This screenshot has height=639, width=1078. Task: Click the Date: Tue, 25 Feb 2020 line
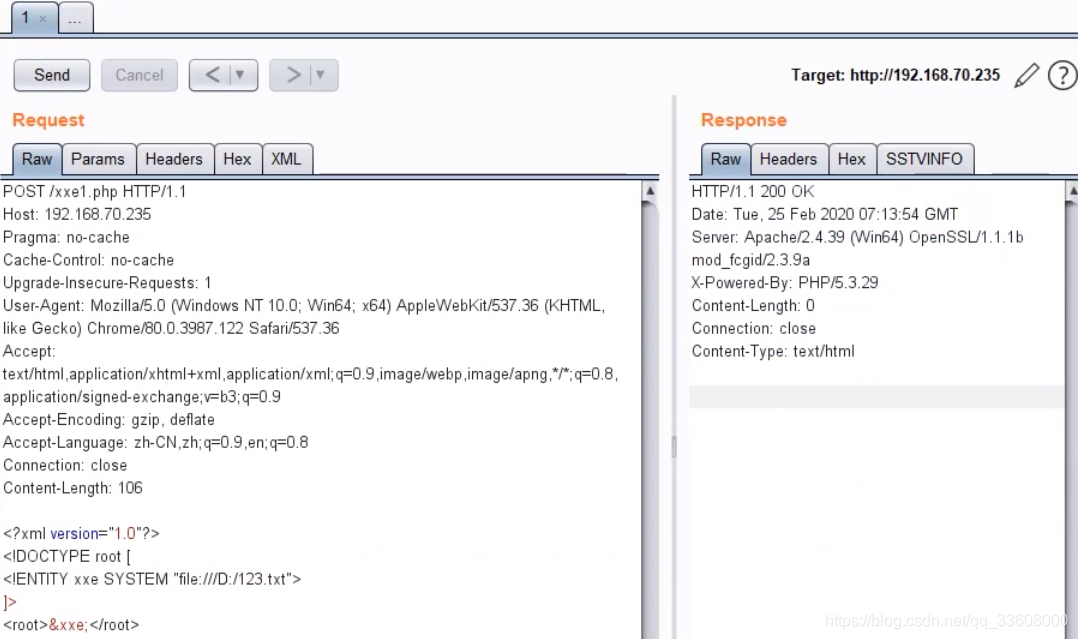pos(824,214)
